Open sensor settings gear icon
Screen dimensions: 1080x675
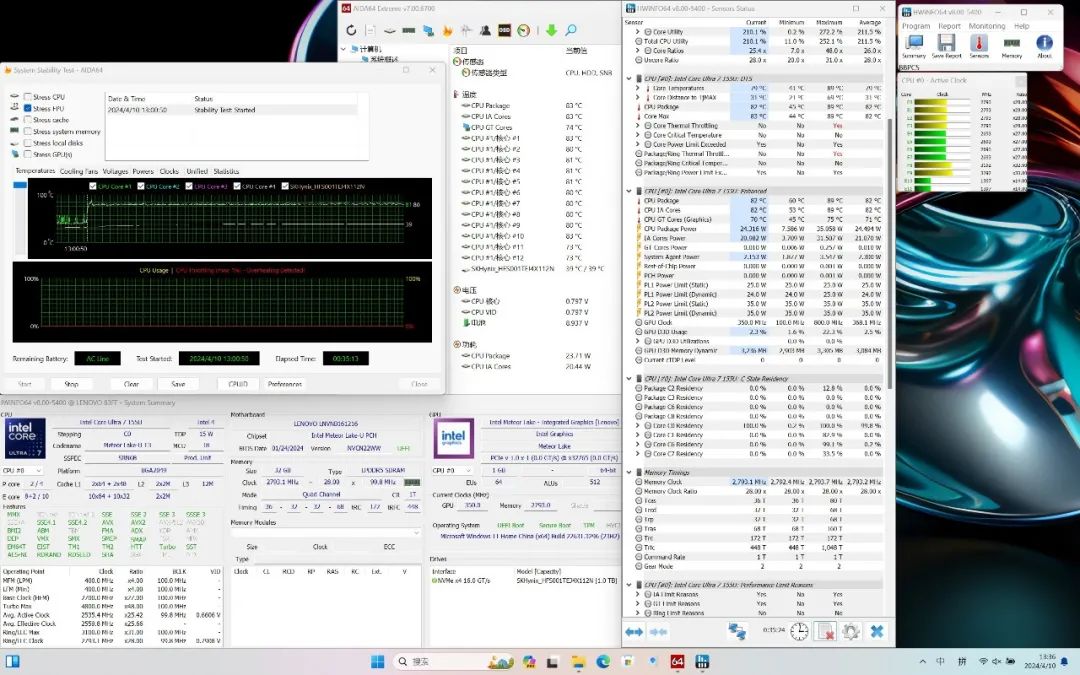(850, 631)
